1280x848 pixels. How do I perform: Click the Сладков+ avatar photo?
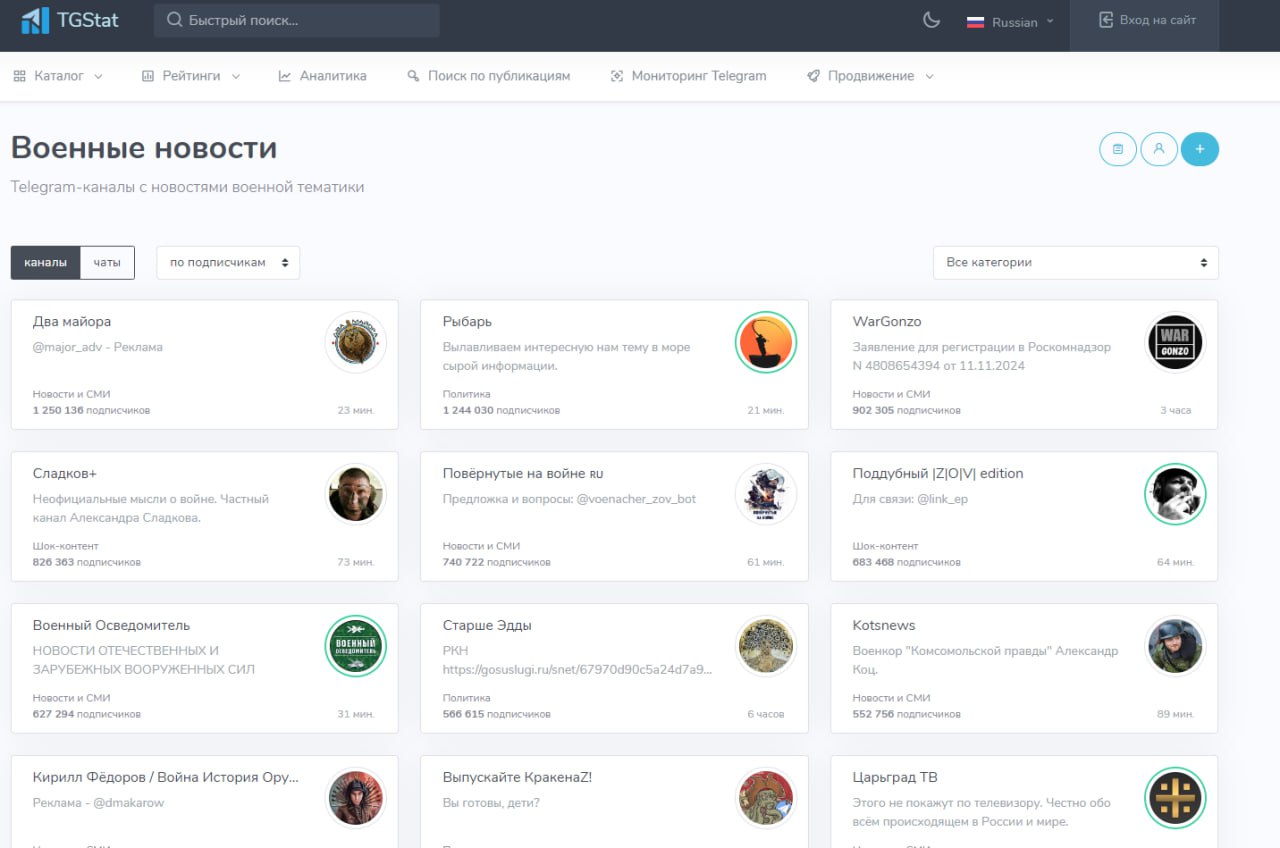(356, 494)
